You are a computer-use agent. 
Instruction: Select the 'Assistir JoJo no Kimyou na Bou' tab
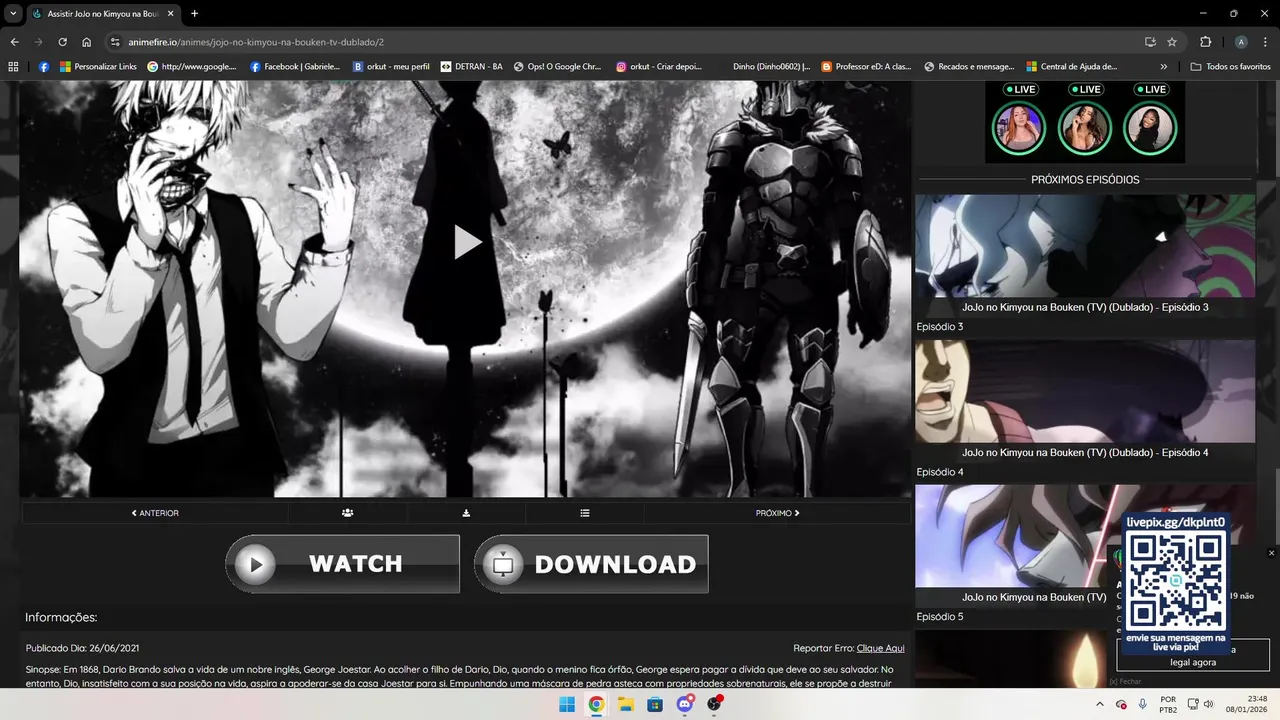pyautogui.click(x=104, y=14)
